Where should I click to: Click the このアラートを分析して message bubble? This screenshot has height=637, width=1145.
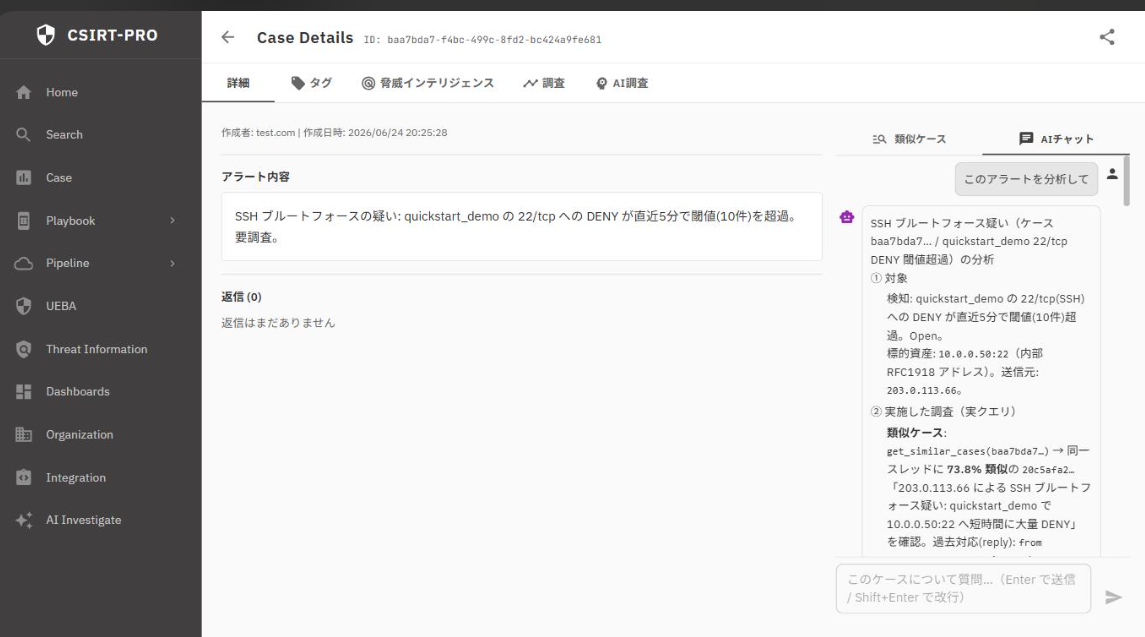click(1026, 179)
